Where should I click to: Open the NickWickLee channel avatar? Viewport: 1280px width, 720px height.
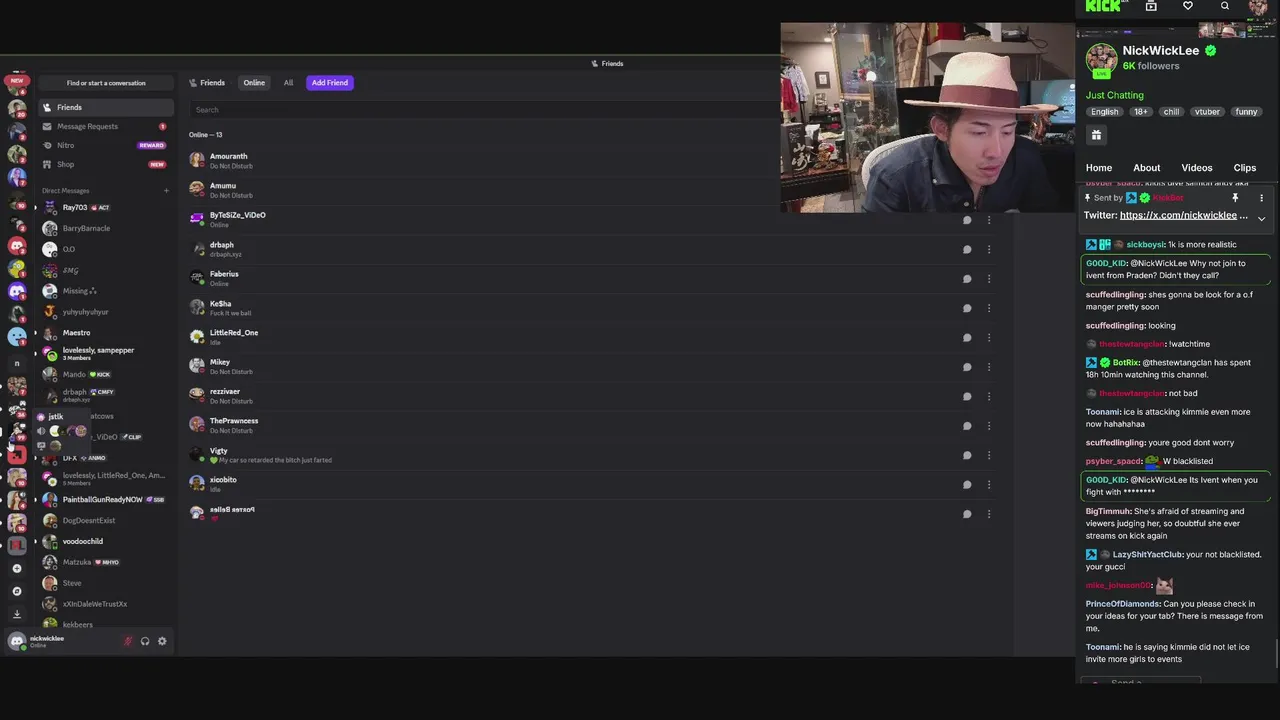point(1101,58)
